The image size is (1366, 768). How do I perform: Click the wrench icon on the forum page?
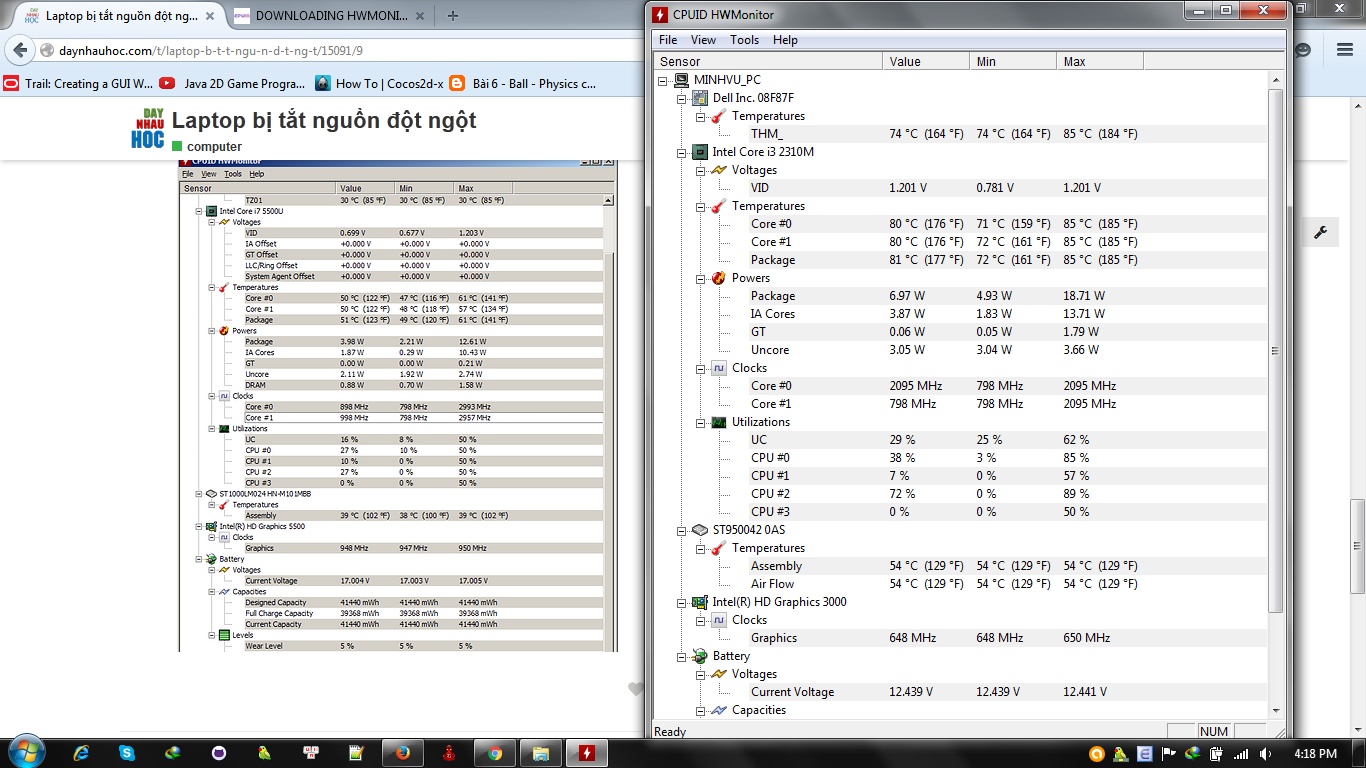(x=1320, y=233)
